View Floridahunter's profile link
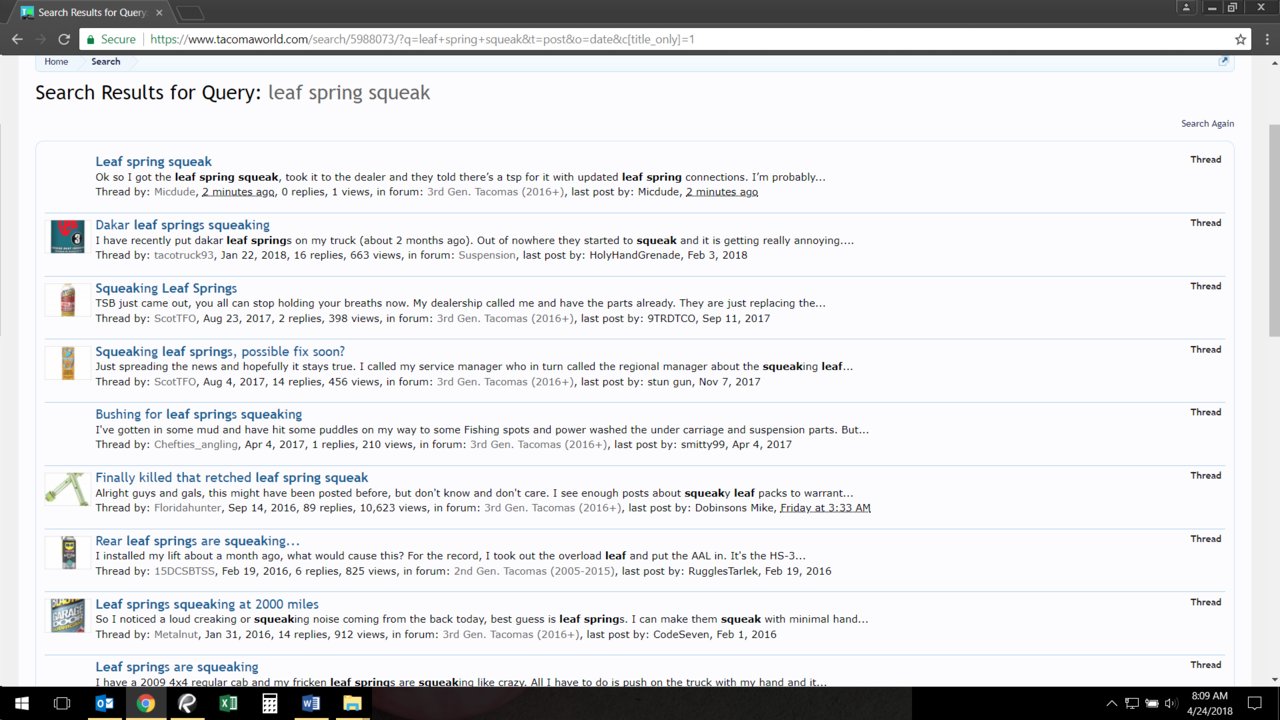Screen dimensions: 1280x720 click(188, 508)
